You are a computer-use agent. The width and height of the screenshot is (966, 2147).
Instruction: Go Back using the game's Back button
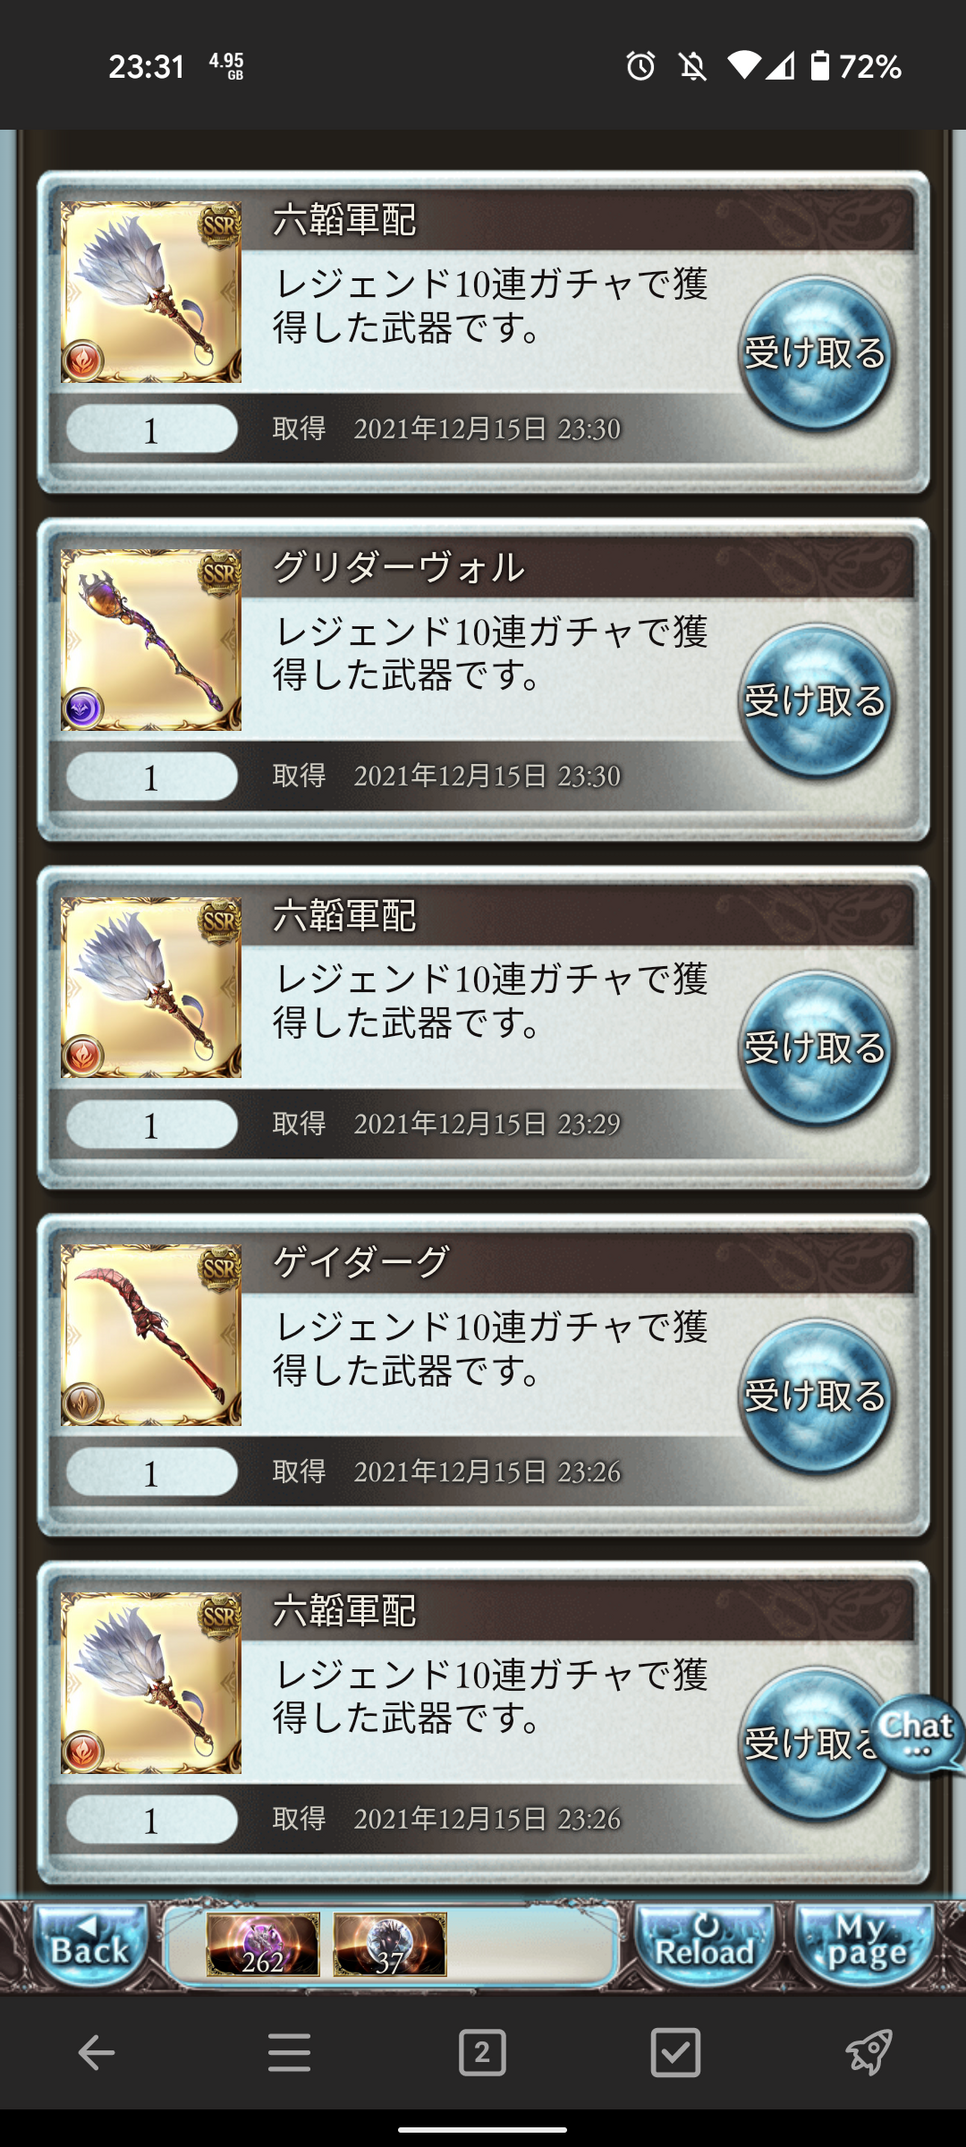(x=89, y=1945)
